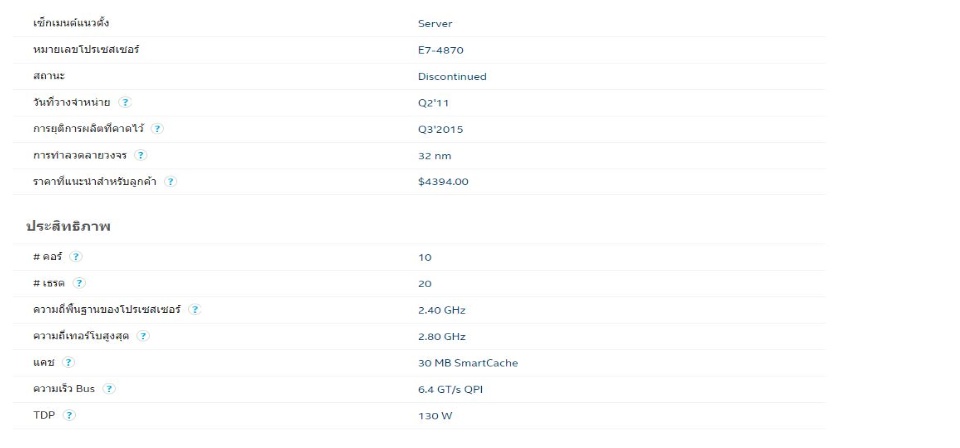The height and width of the screenshot is (448, 960).
Task: Click the E7-4870 processor number value
Action: pyautogui.click(x=441, y=50)
